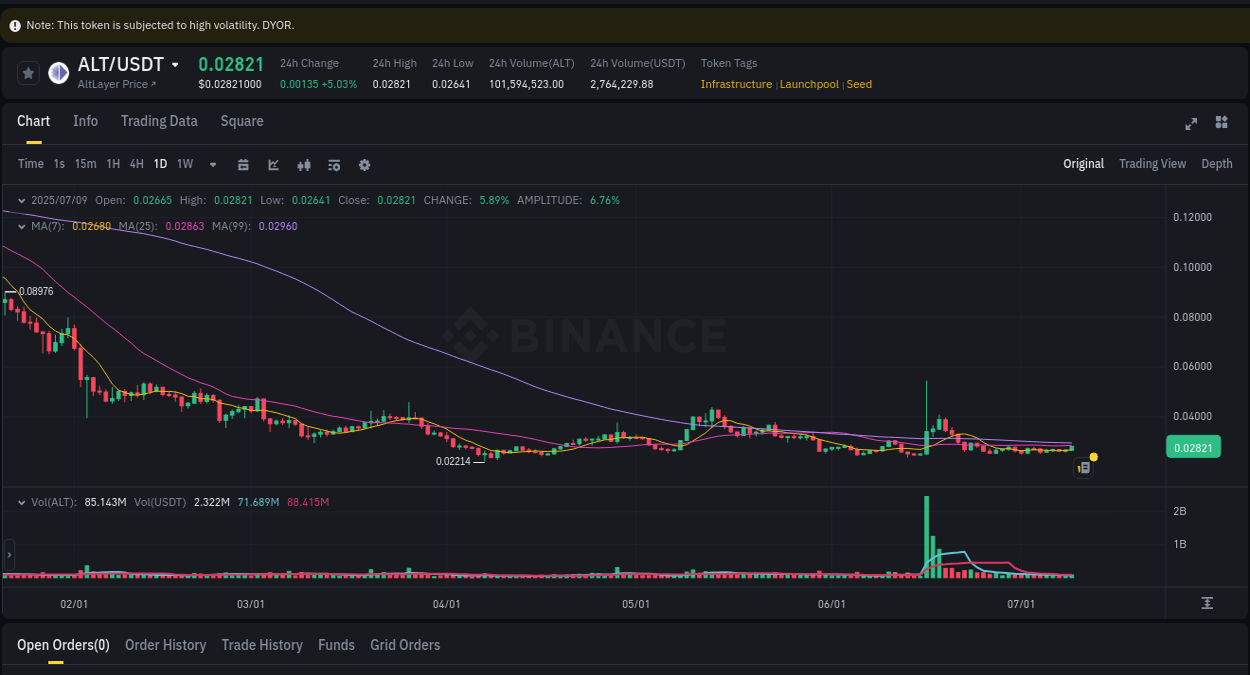Open the layout grid icon near fullscreen
Screen dimensions: 1250x675
click(x=1221, y=122)
